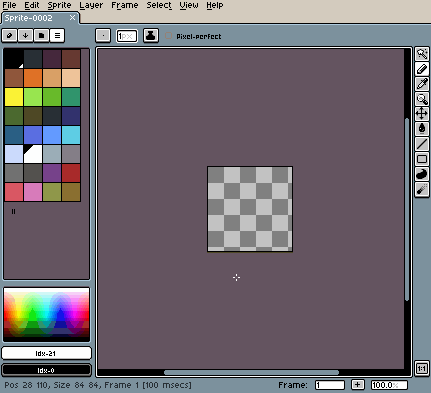Screen dimensions: 431x393
Task: Select the Eyedropper tool
Action: [422, 84]
